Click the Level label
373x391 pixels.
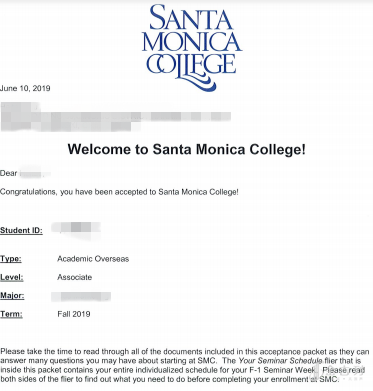point(12,277)
